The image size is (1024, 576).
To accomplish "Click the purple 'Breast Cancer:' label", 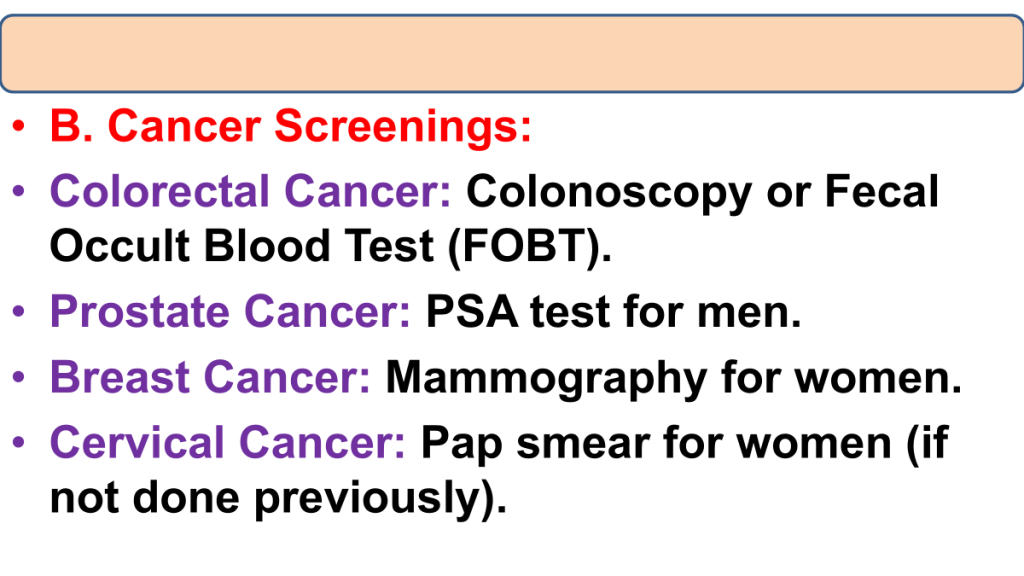I will [x=211, y=378].
